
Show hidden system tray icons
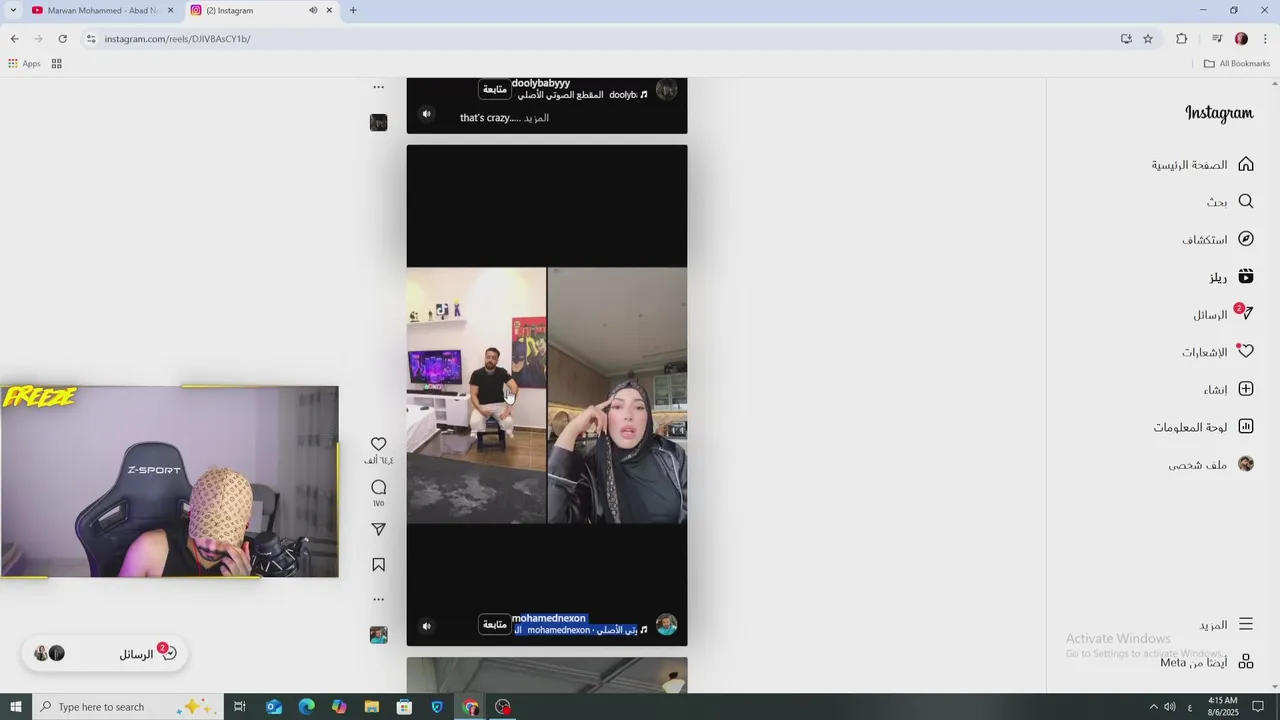1153,707
